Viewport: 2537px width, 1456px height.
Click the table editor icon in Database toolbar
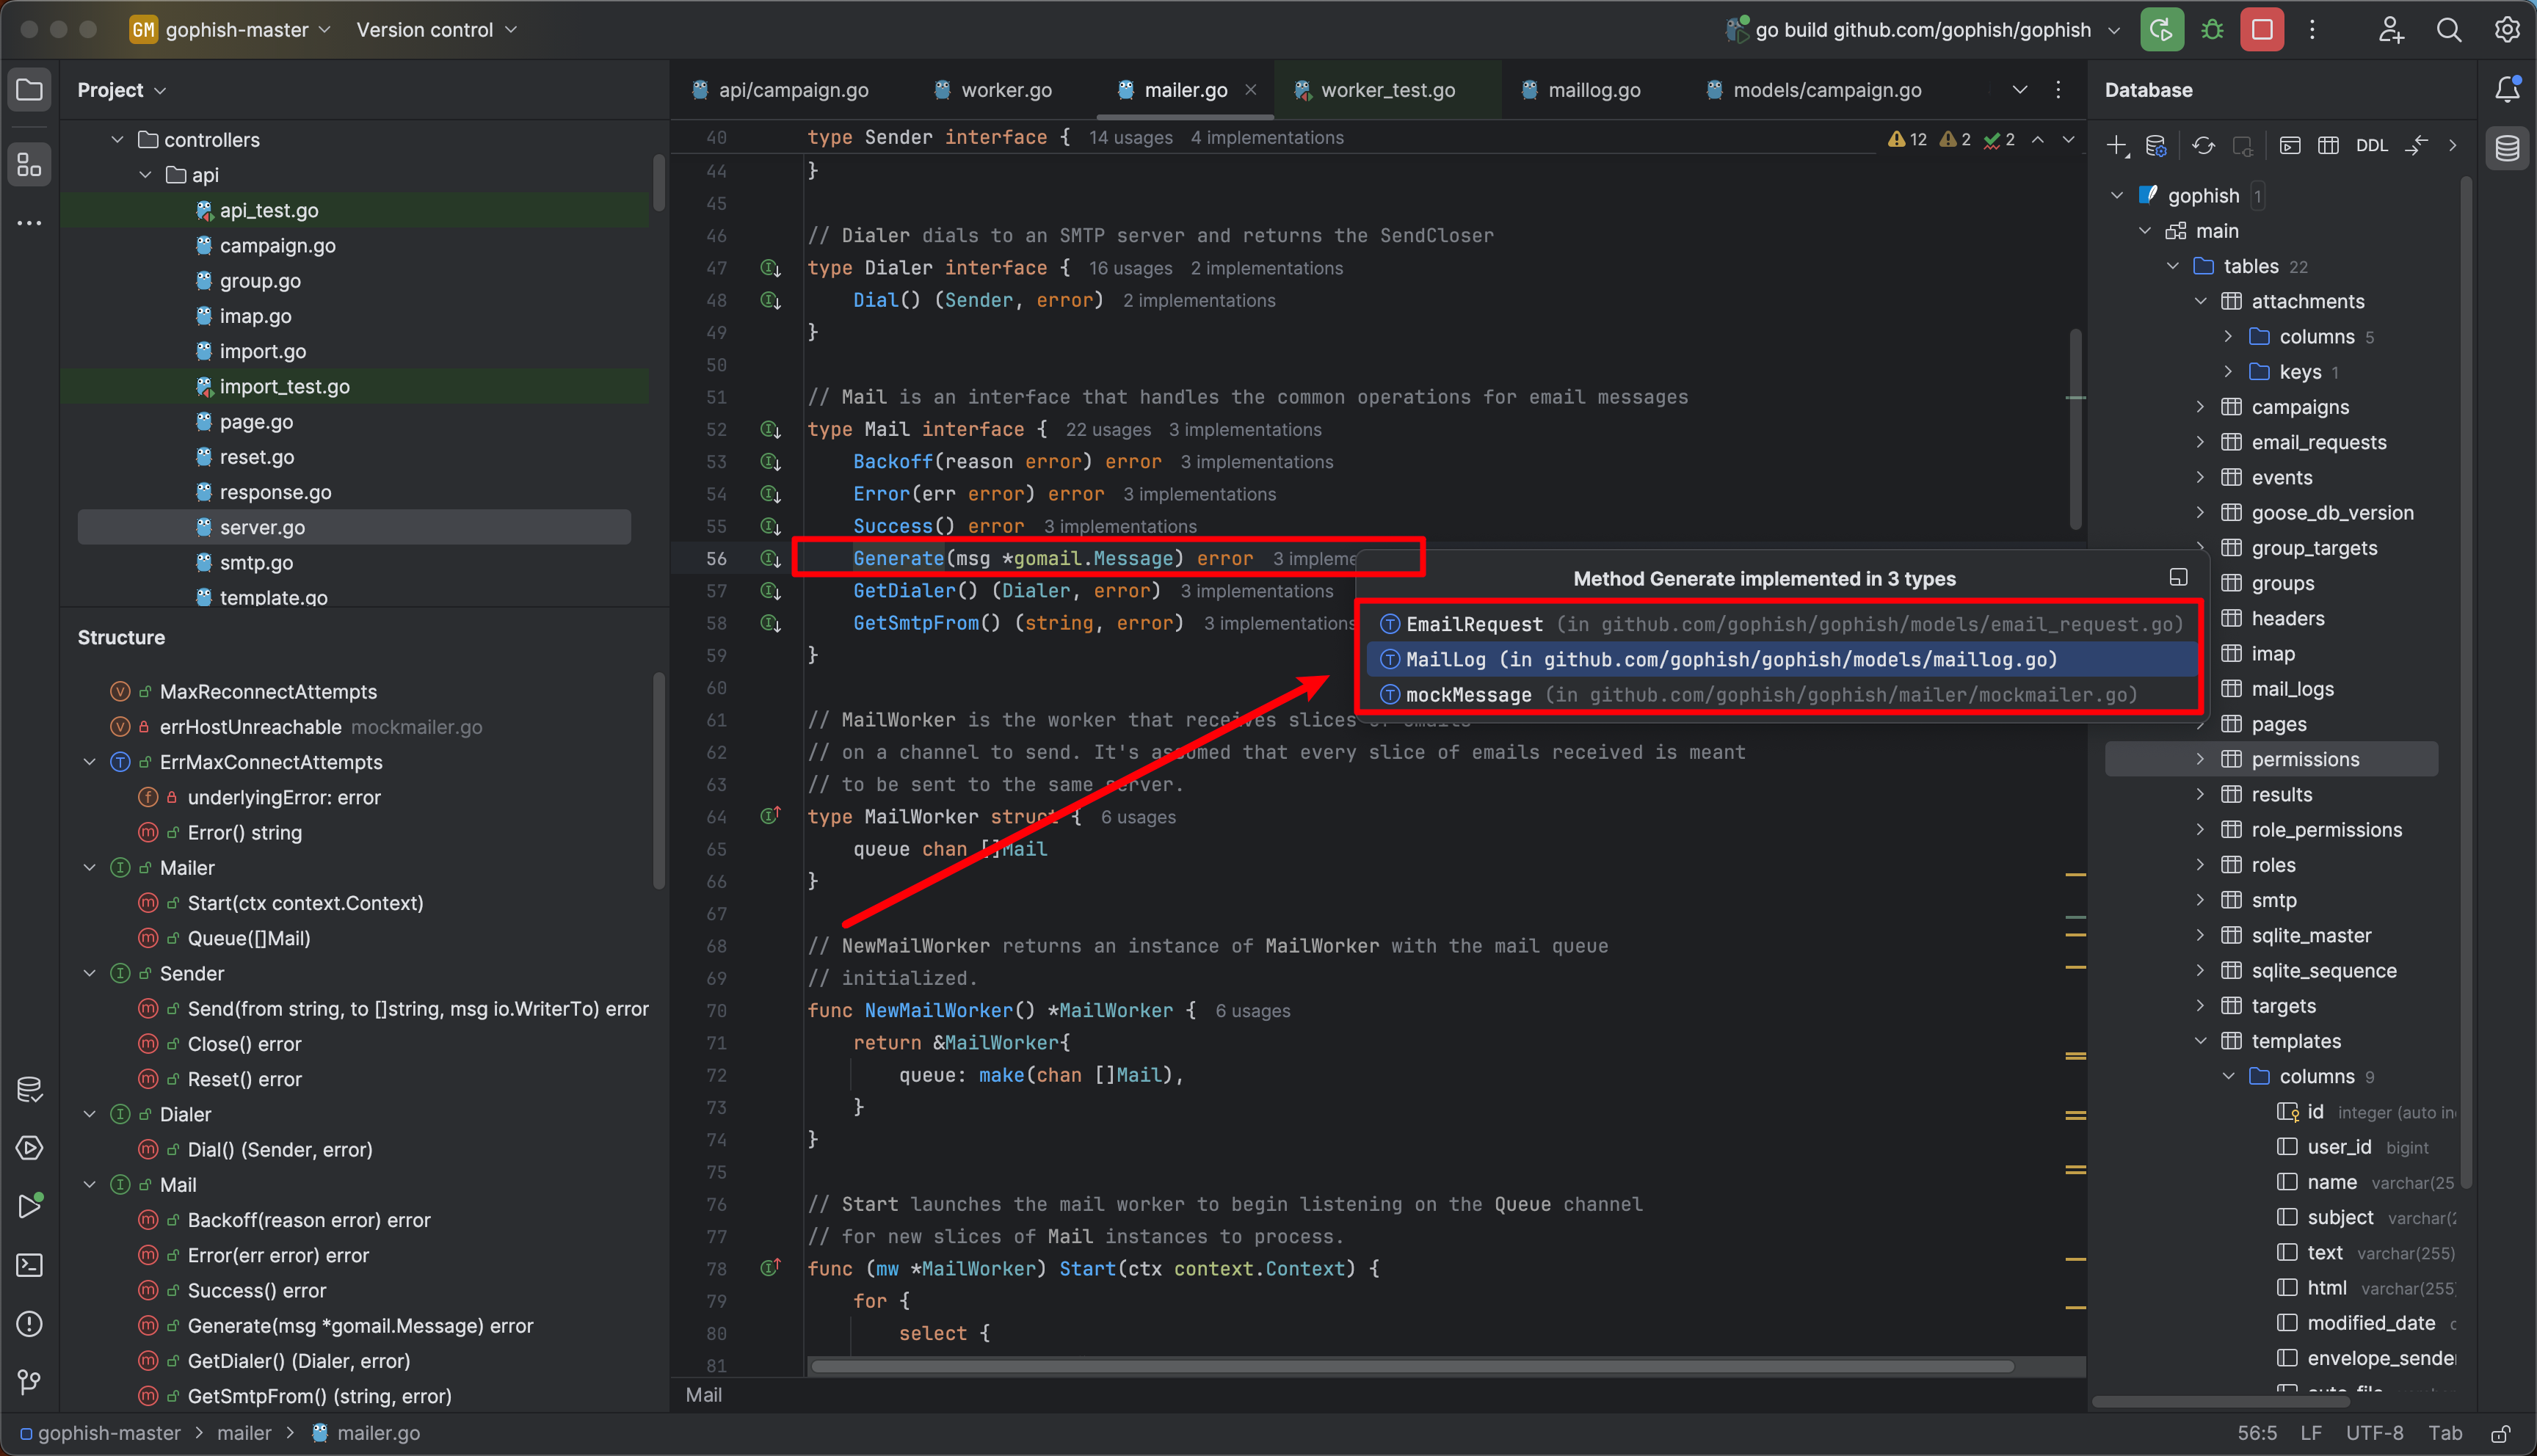tap(2328, 146)
